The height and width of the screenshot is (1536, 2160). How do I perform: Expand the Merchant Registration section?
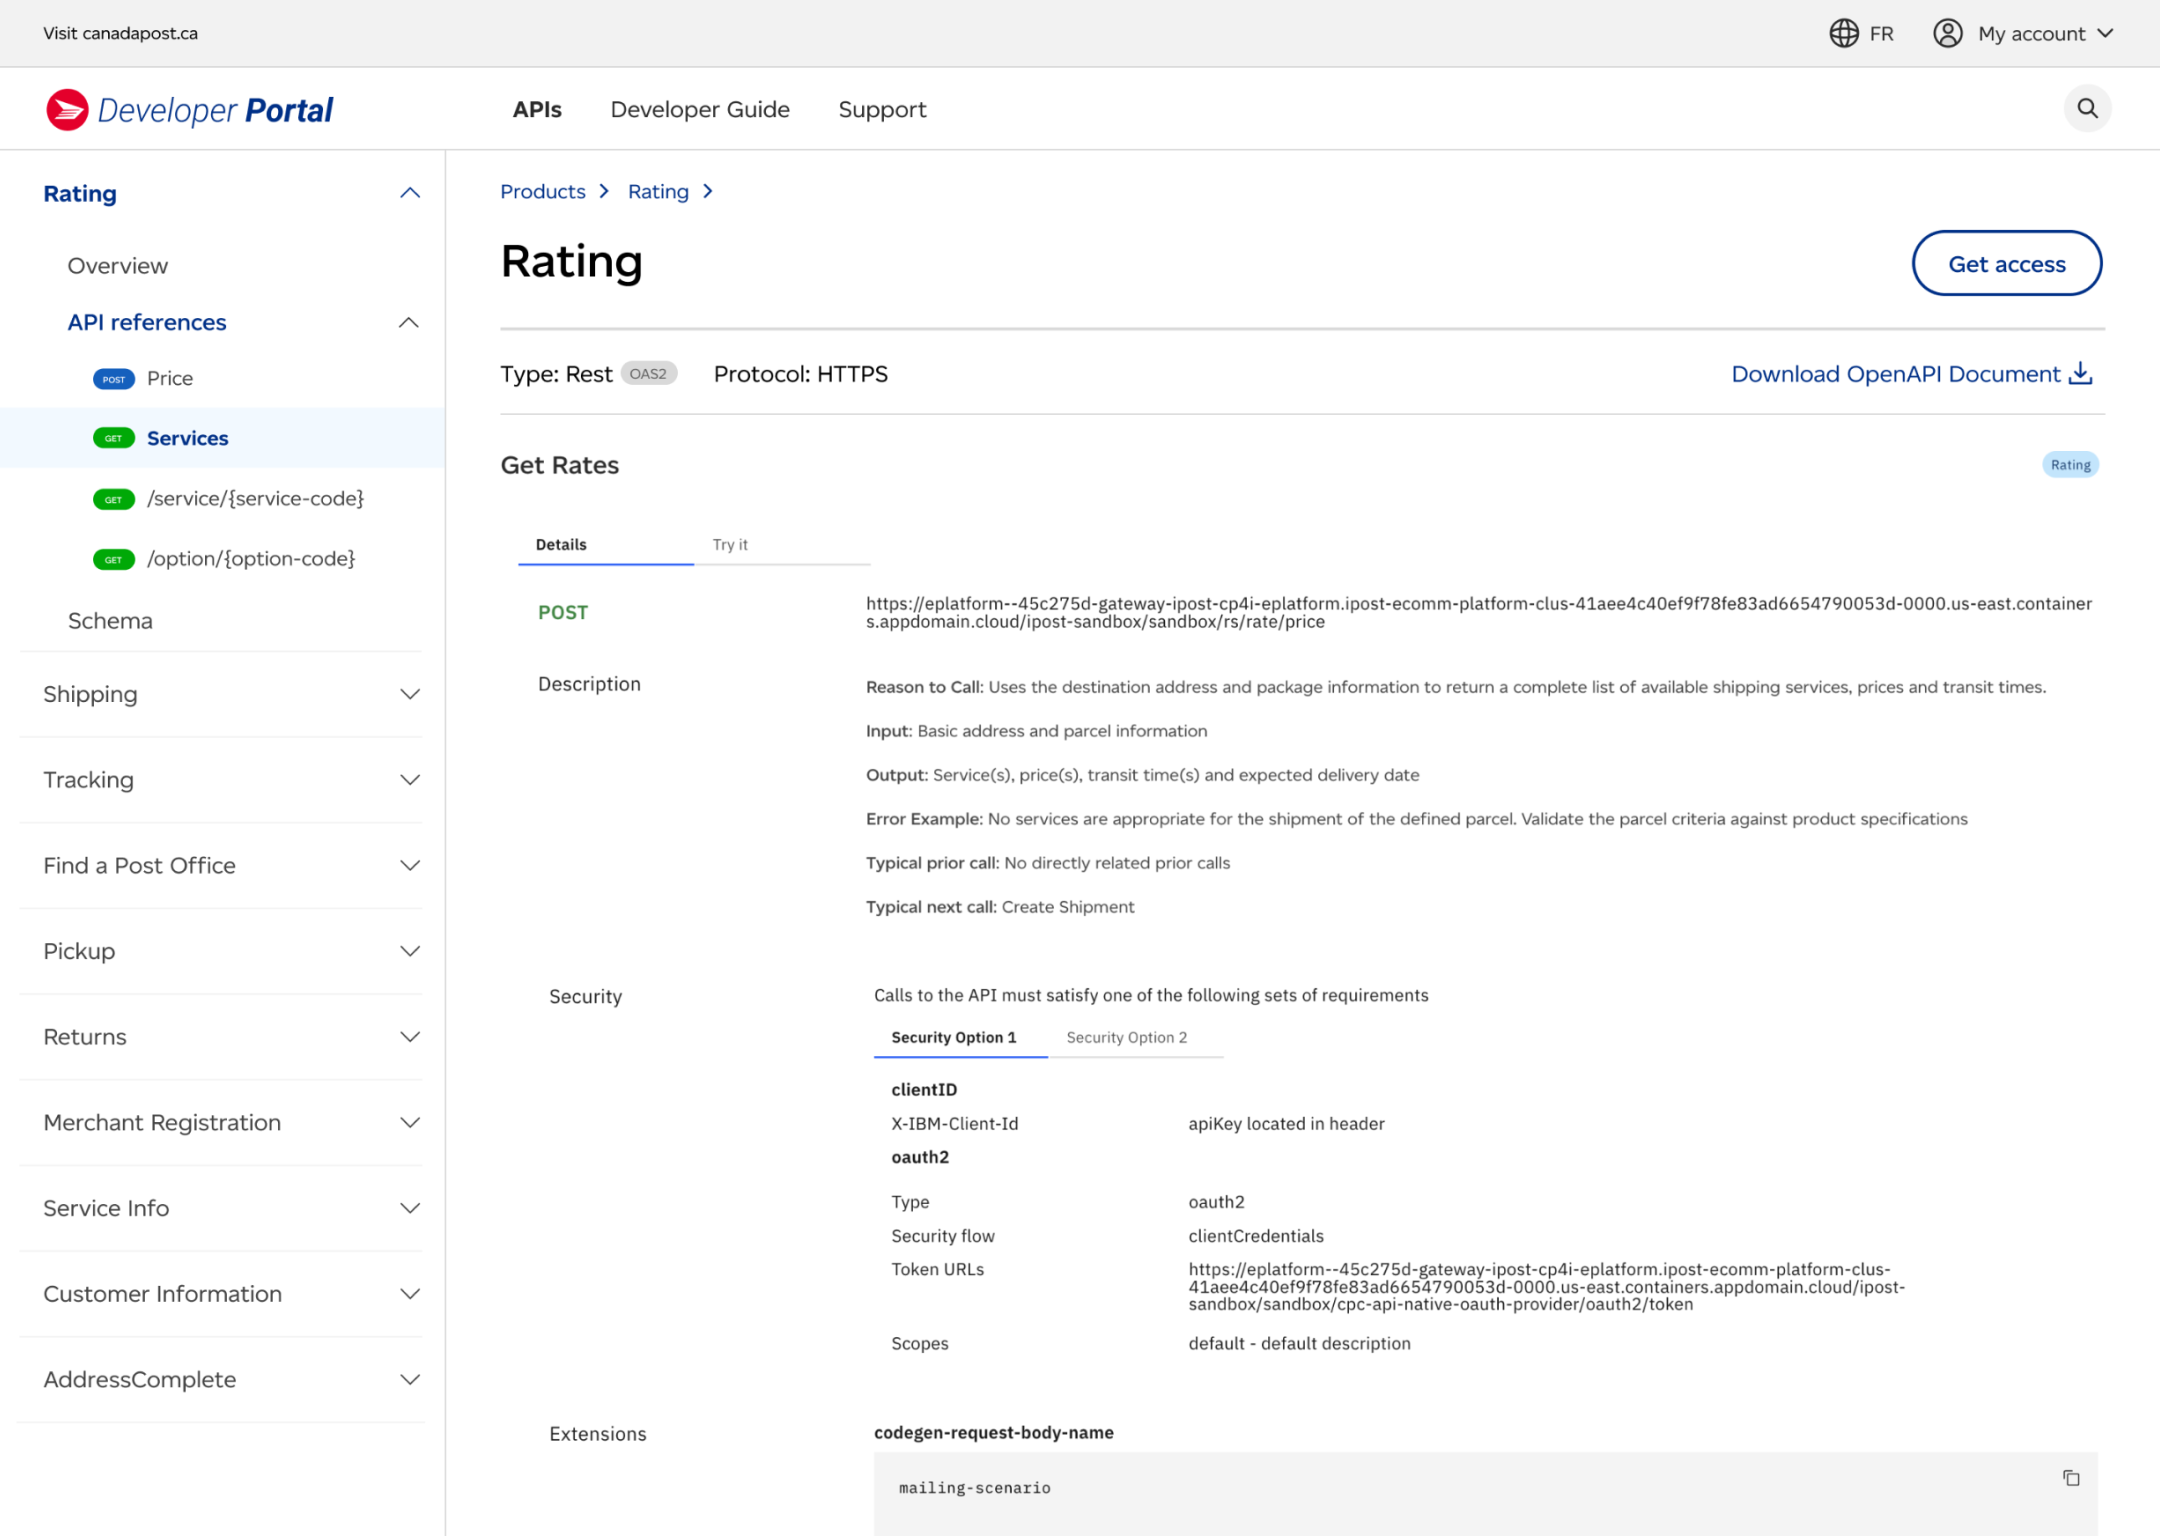click(x=410, y=1122)
